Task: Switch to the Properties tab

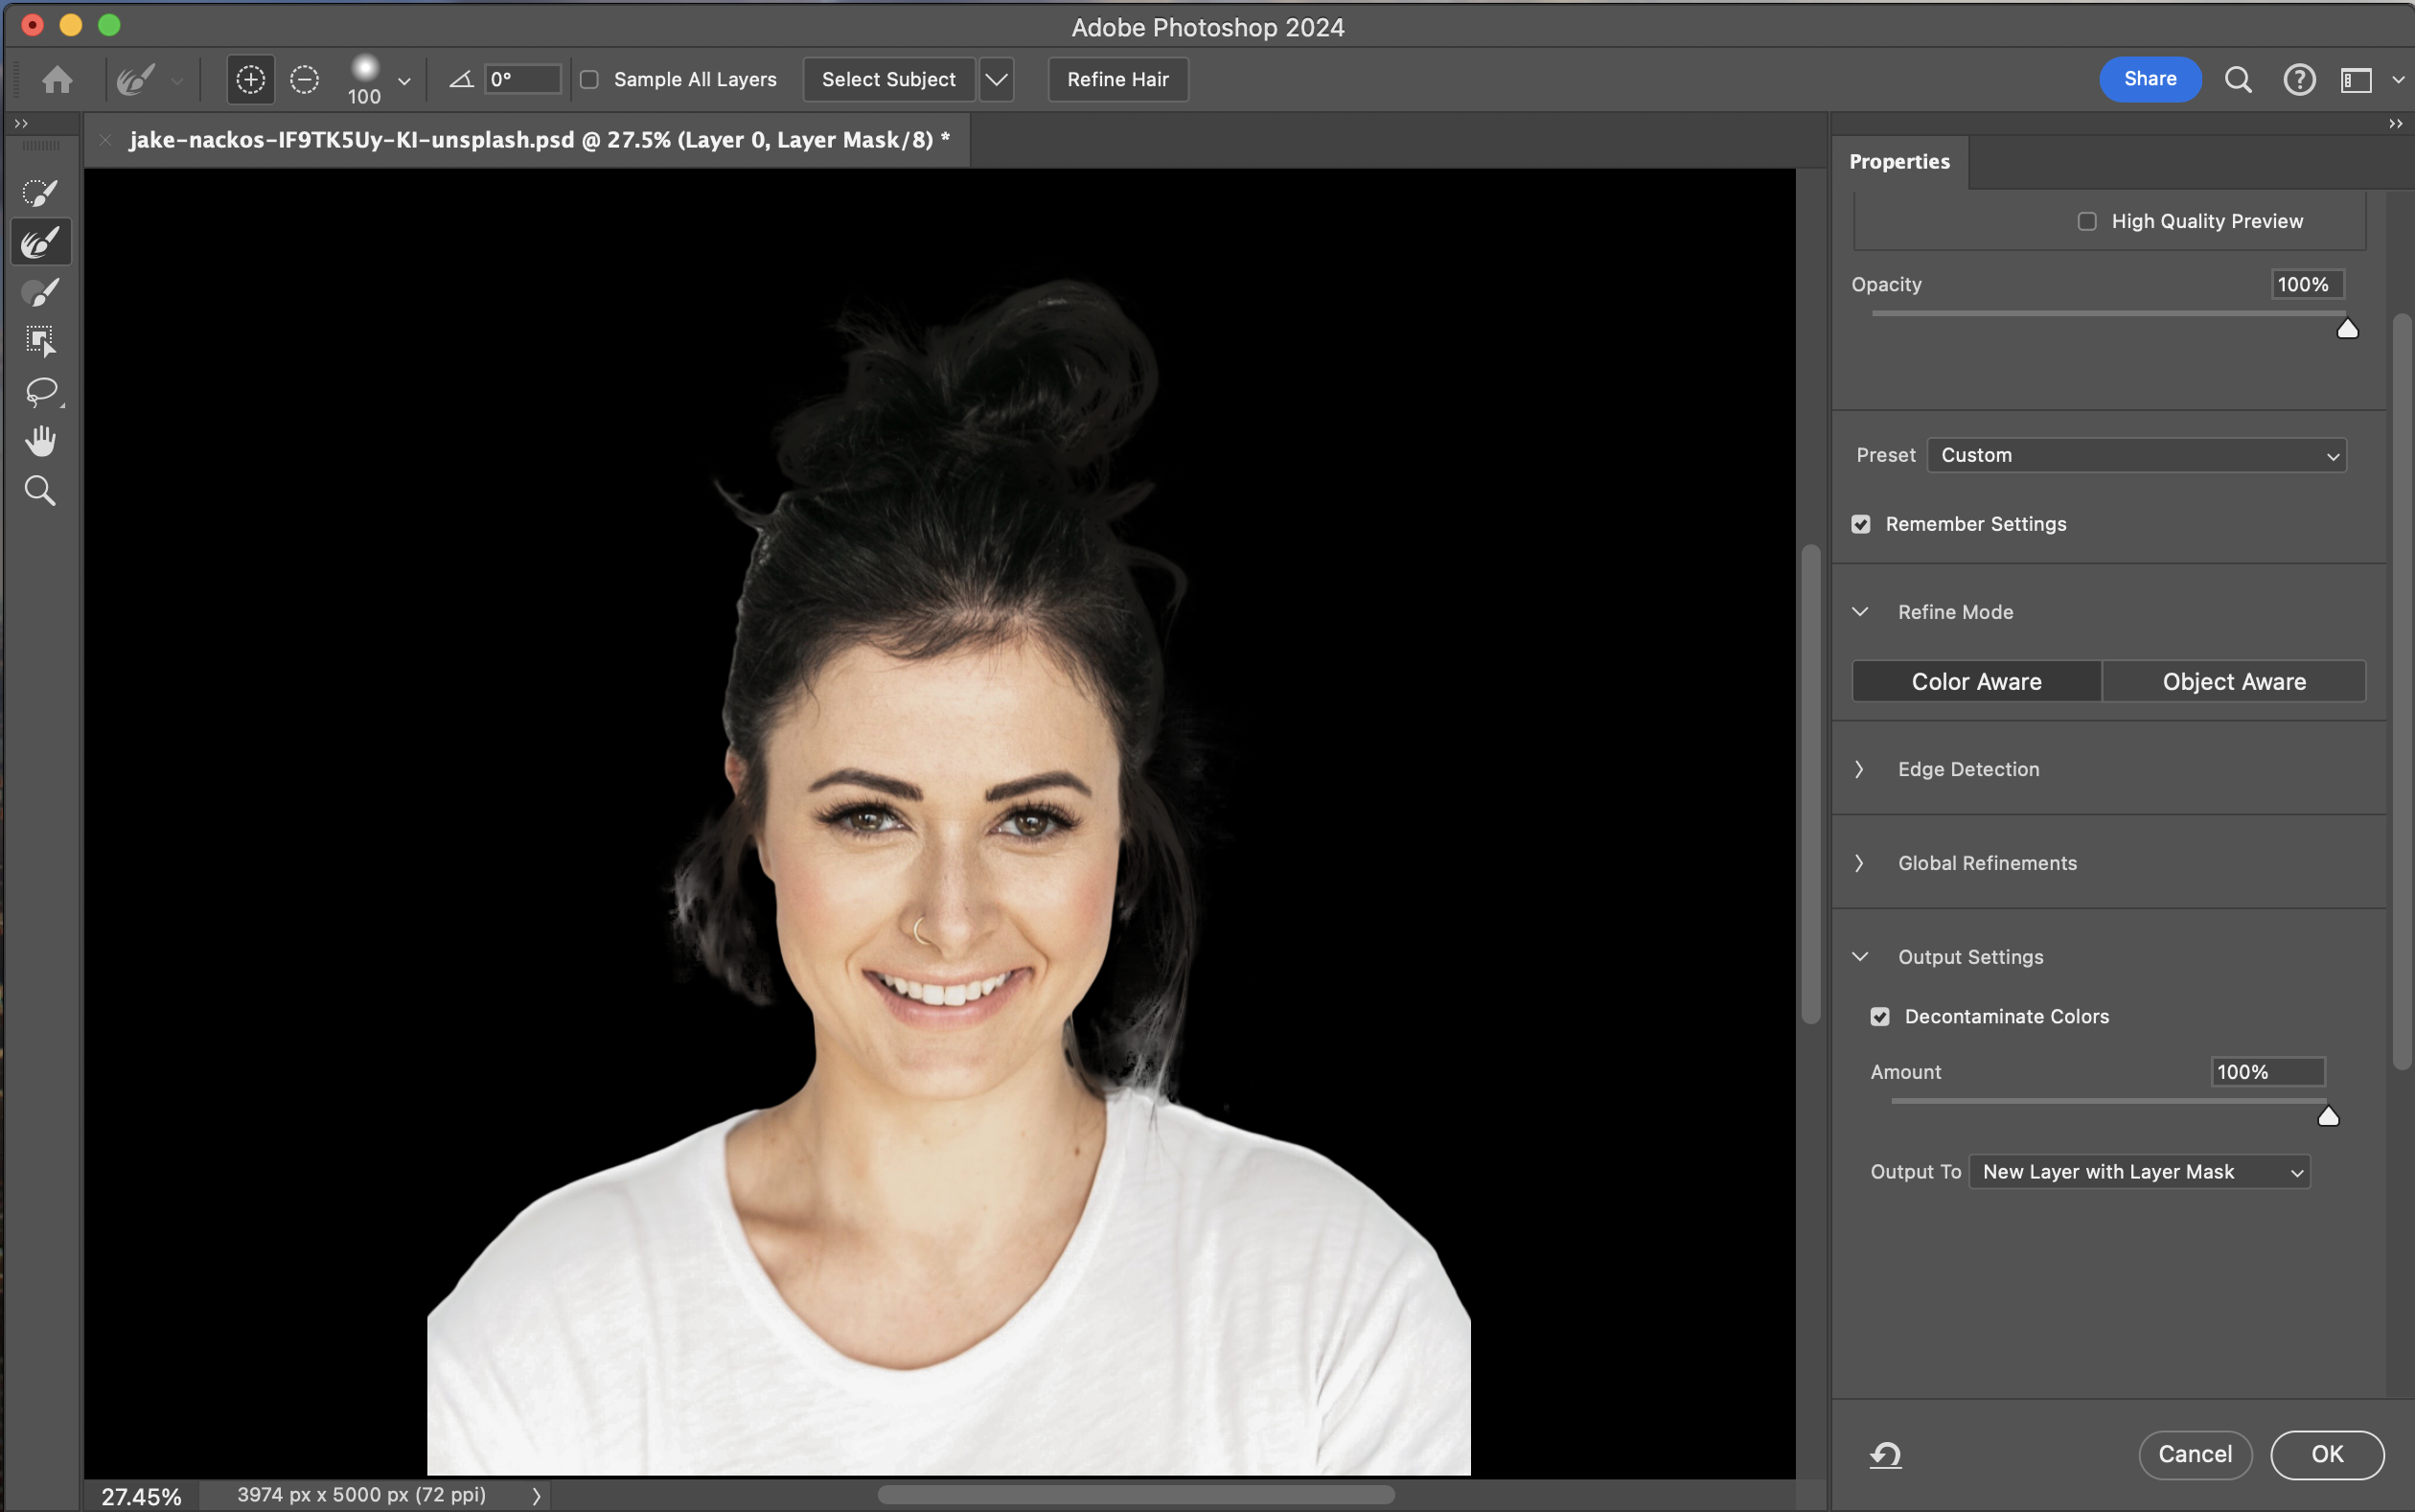Action: tap(1899, 161)
